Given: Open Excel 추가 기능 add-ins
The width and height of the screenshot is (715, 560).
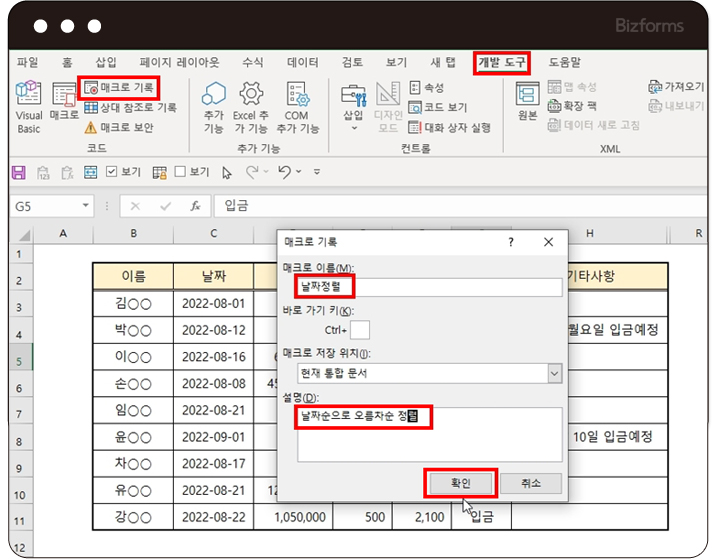Looking at the screenshot, I should pyautogui.click(x=251, y=106).
